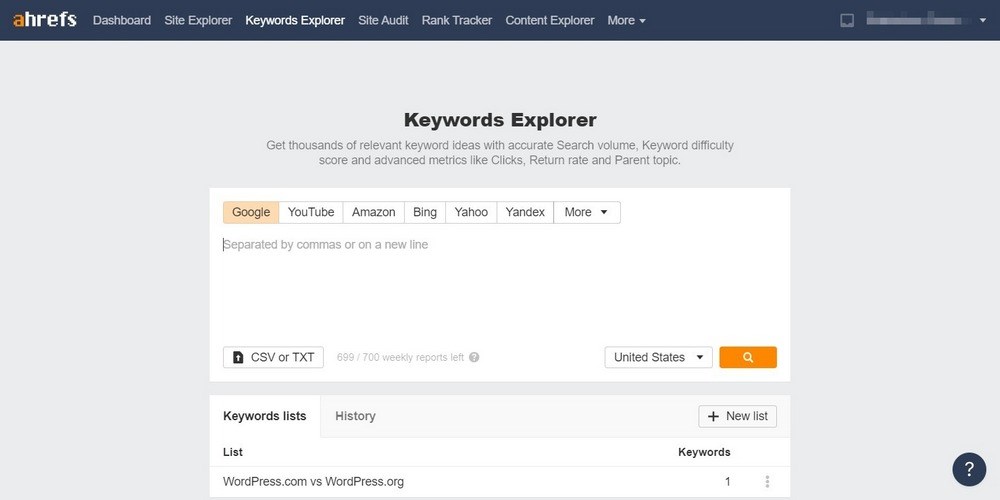Create a New list
The height and width of the screenshot is (500, 1000).
pyautogui.click(x=738, y=416)
